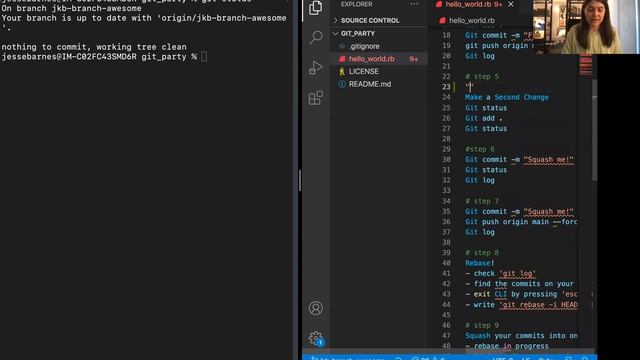Click 'Git log' on line 32
Image resolution: width=640 pixels, height=360 pixels.
[x=480, y=180]
